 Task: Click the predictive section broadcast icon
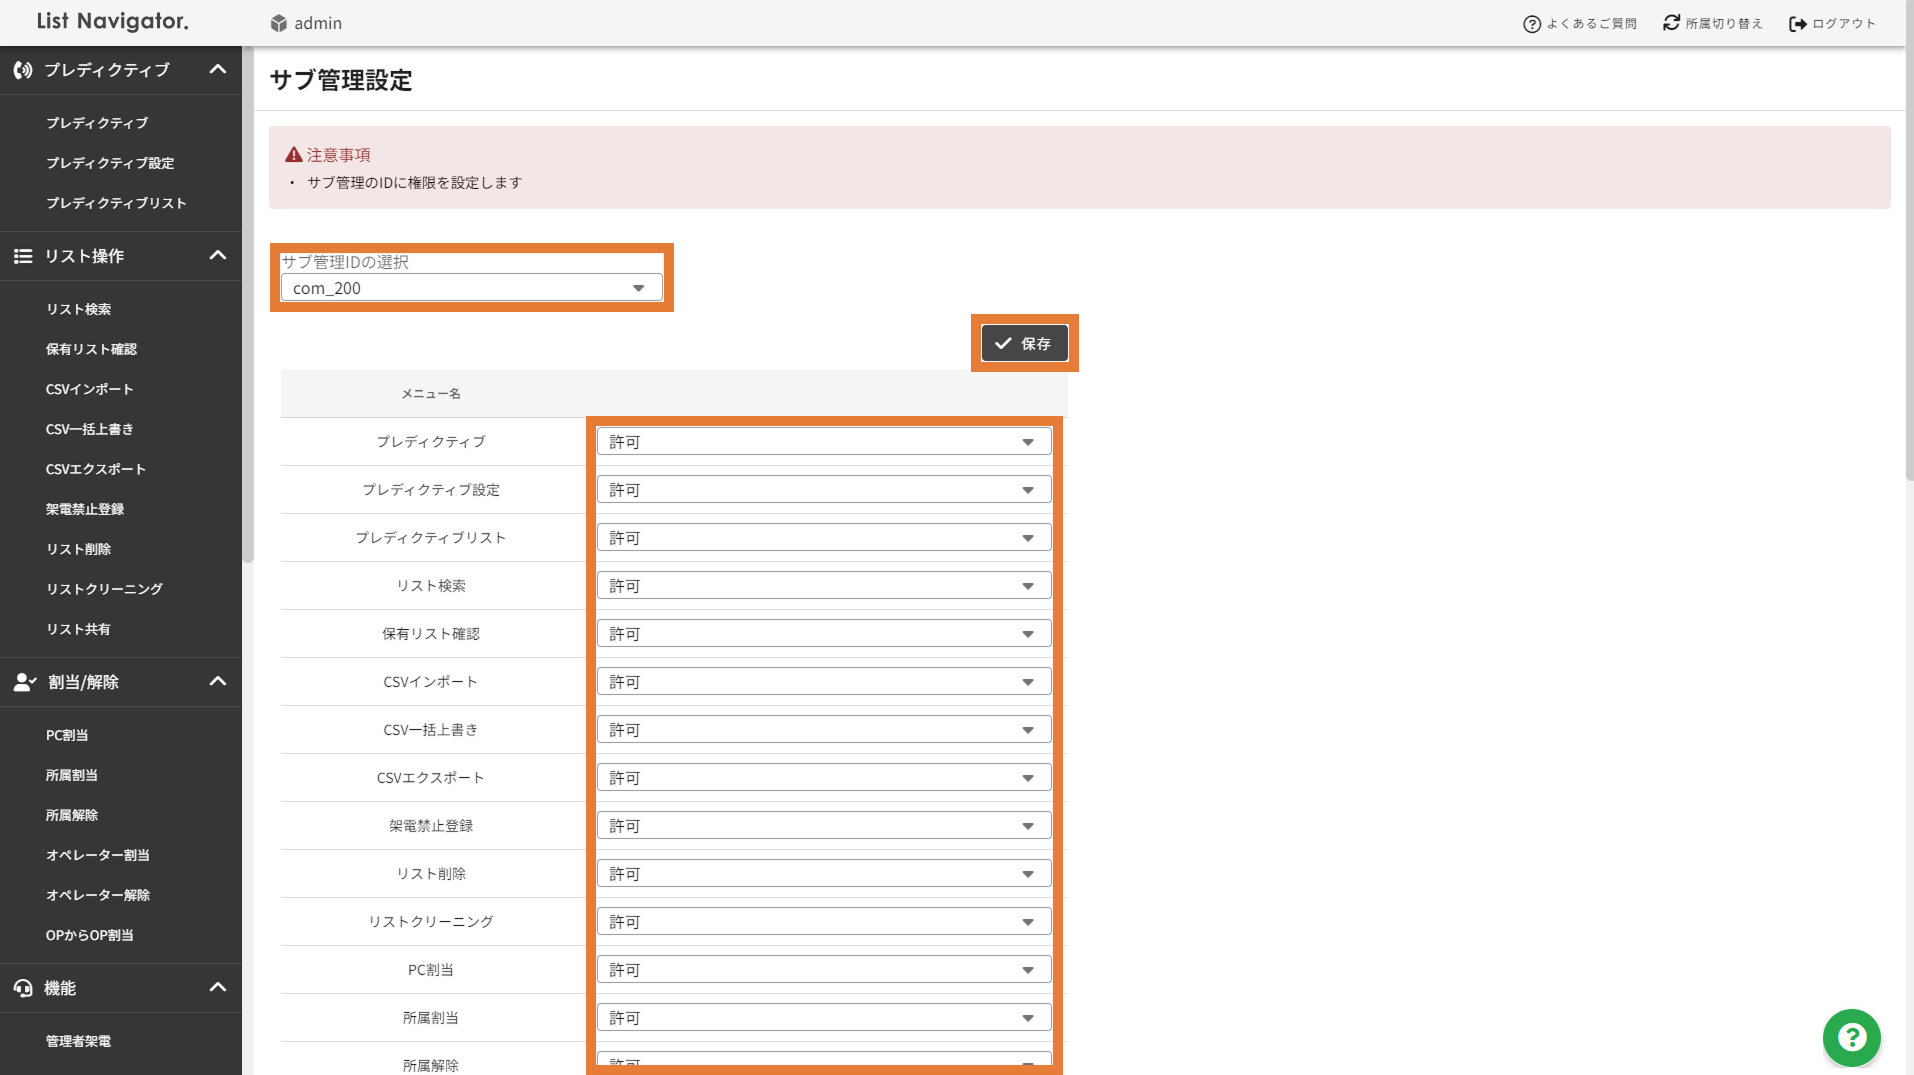[23, 70]
